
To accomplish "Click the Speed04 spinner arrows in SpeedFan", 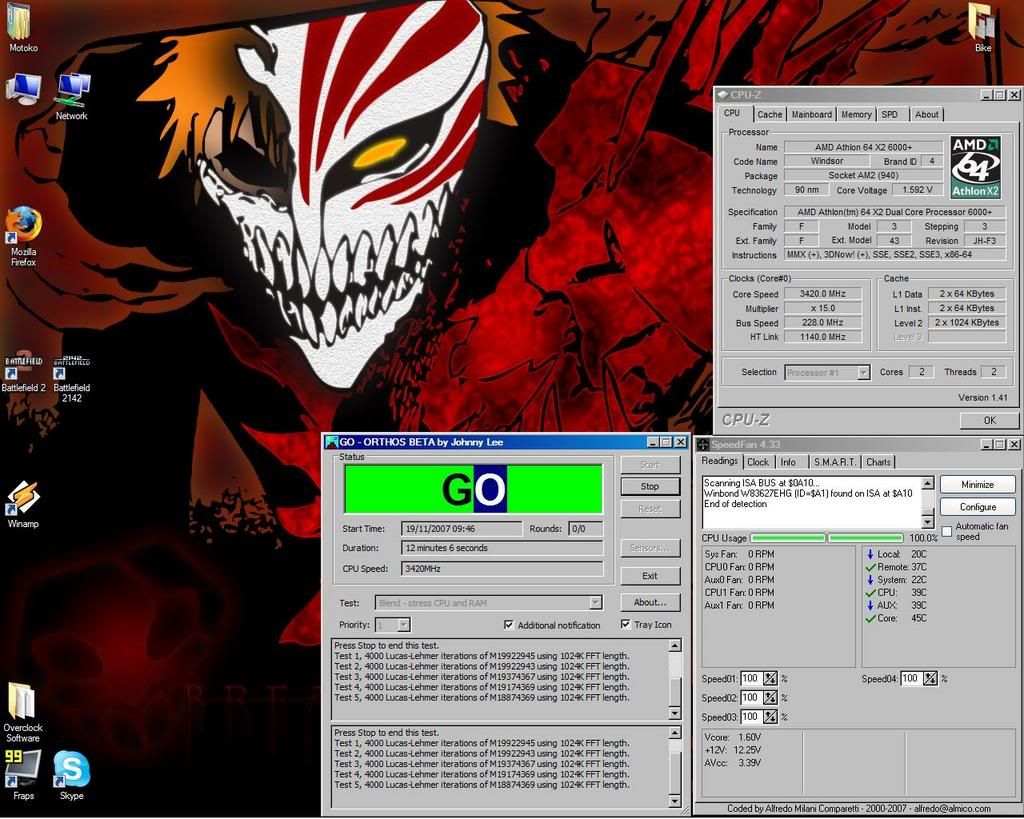I will point(931,679).
